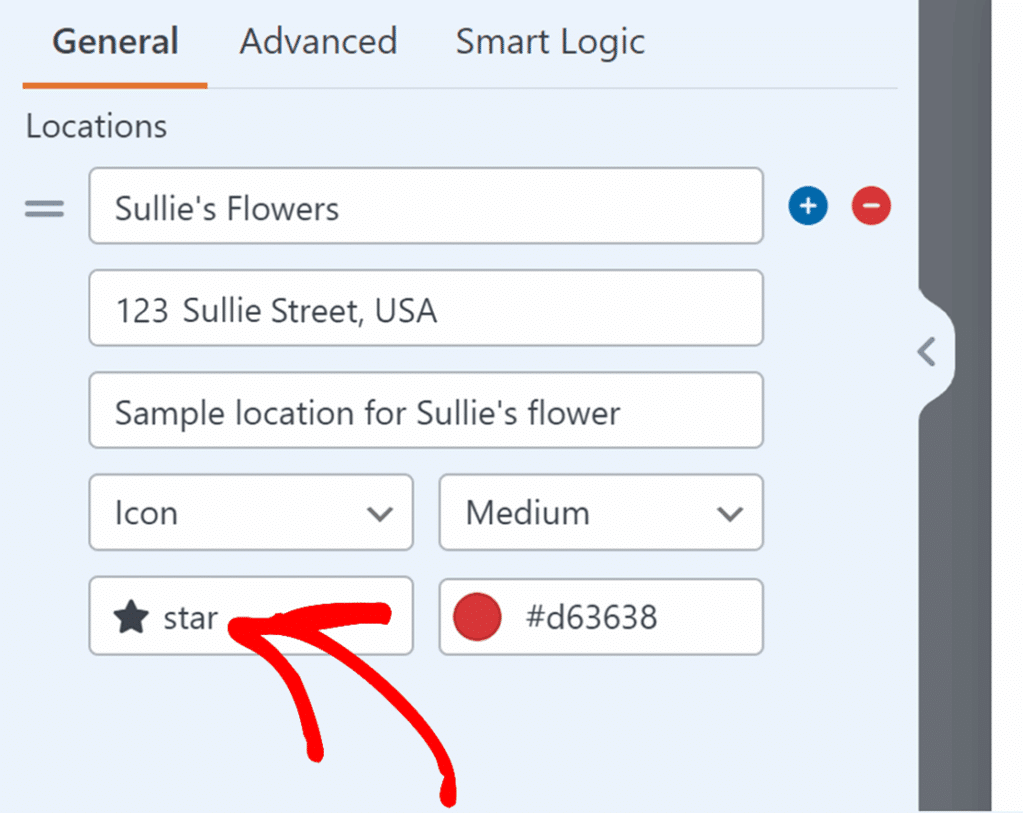
Task: Click the sample location description field
Action: pos(426,410)
